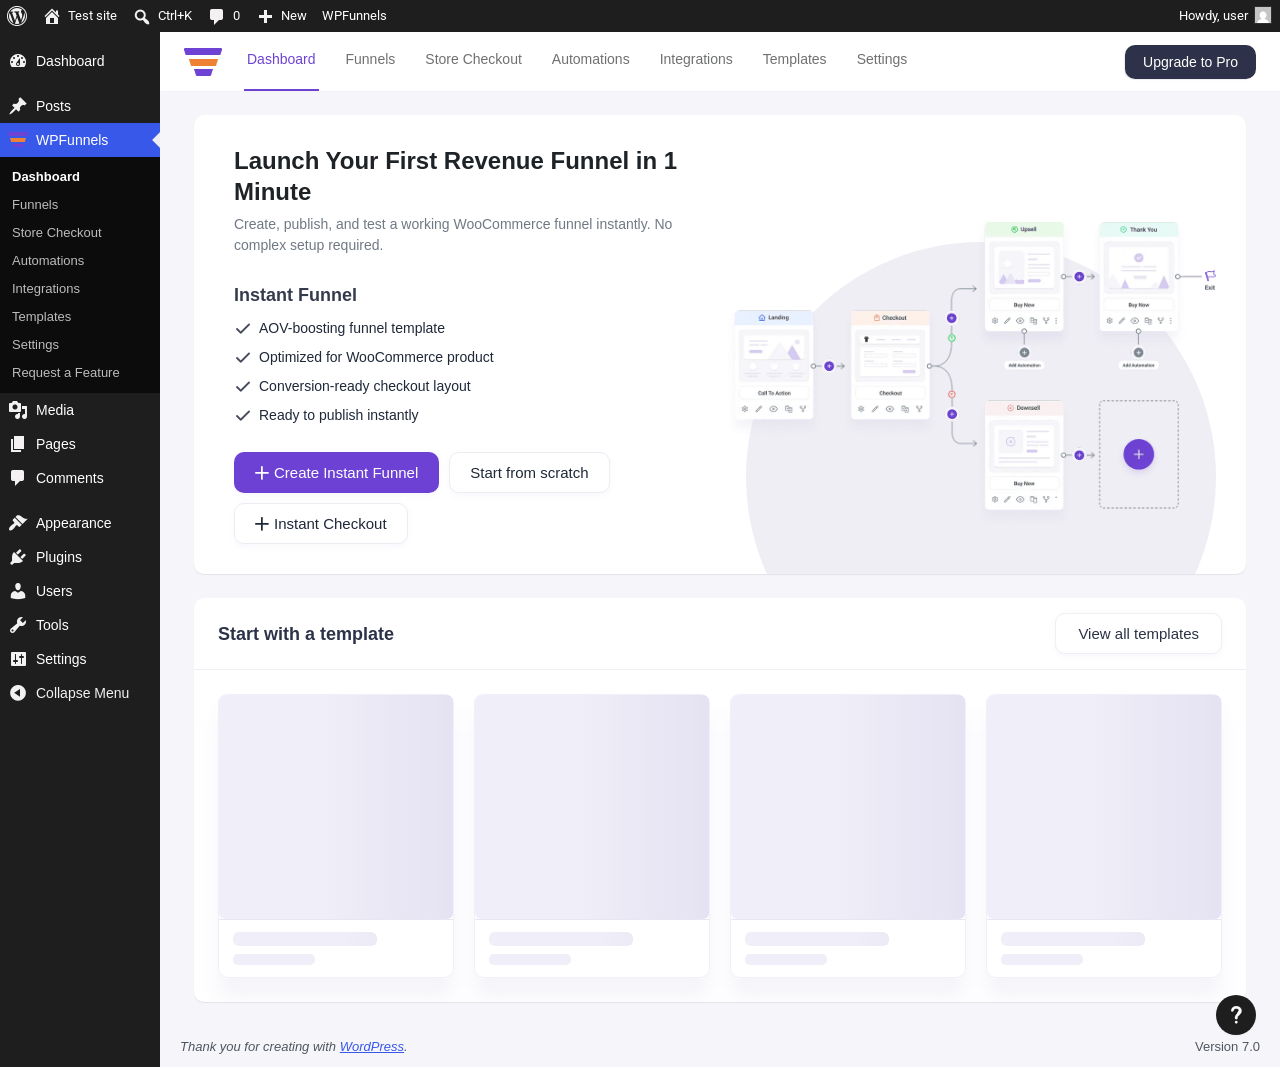Click the New content button in the admin bar
The height and width of the screenshot is (1067, 1280).
(282, 16)
